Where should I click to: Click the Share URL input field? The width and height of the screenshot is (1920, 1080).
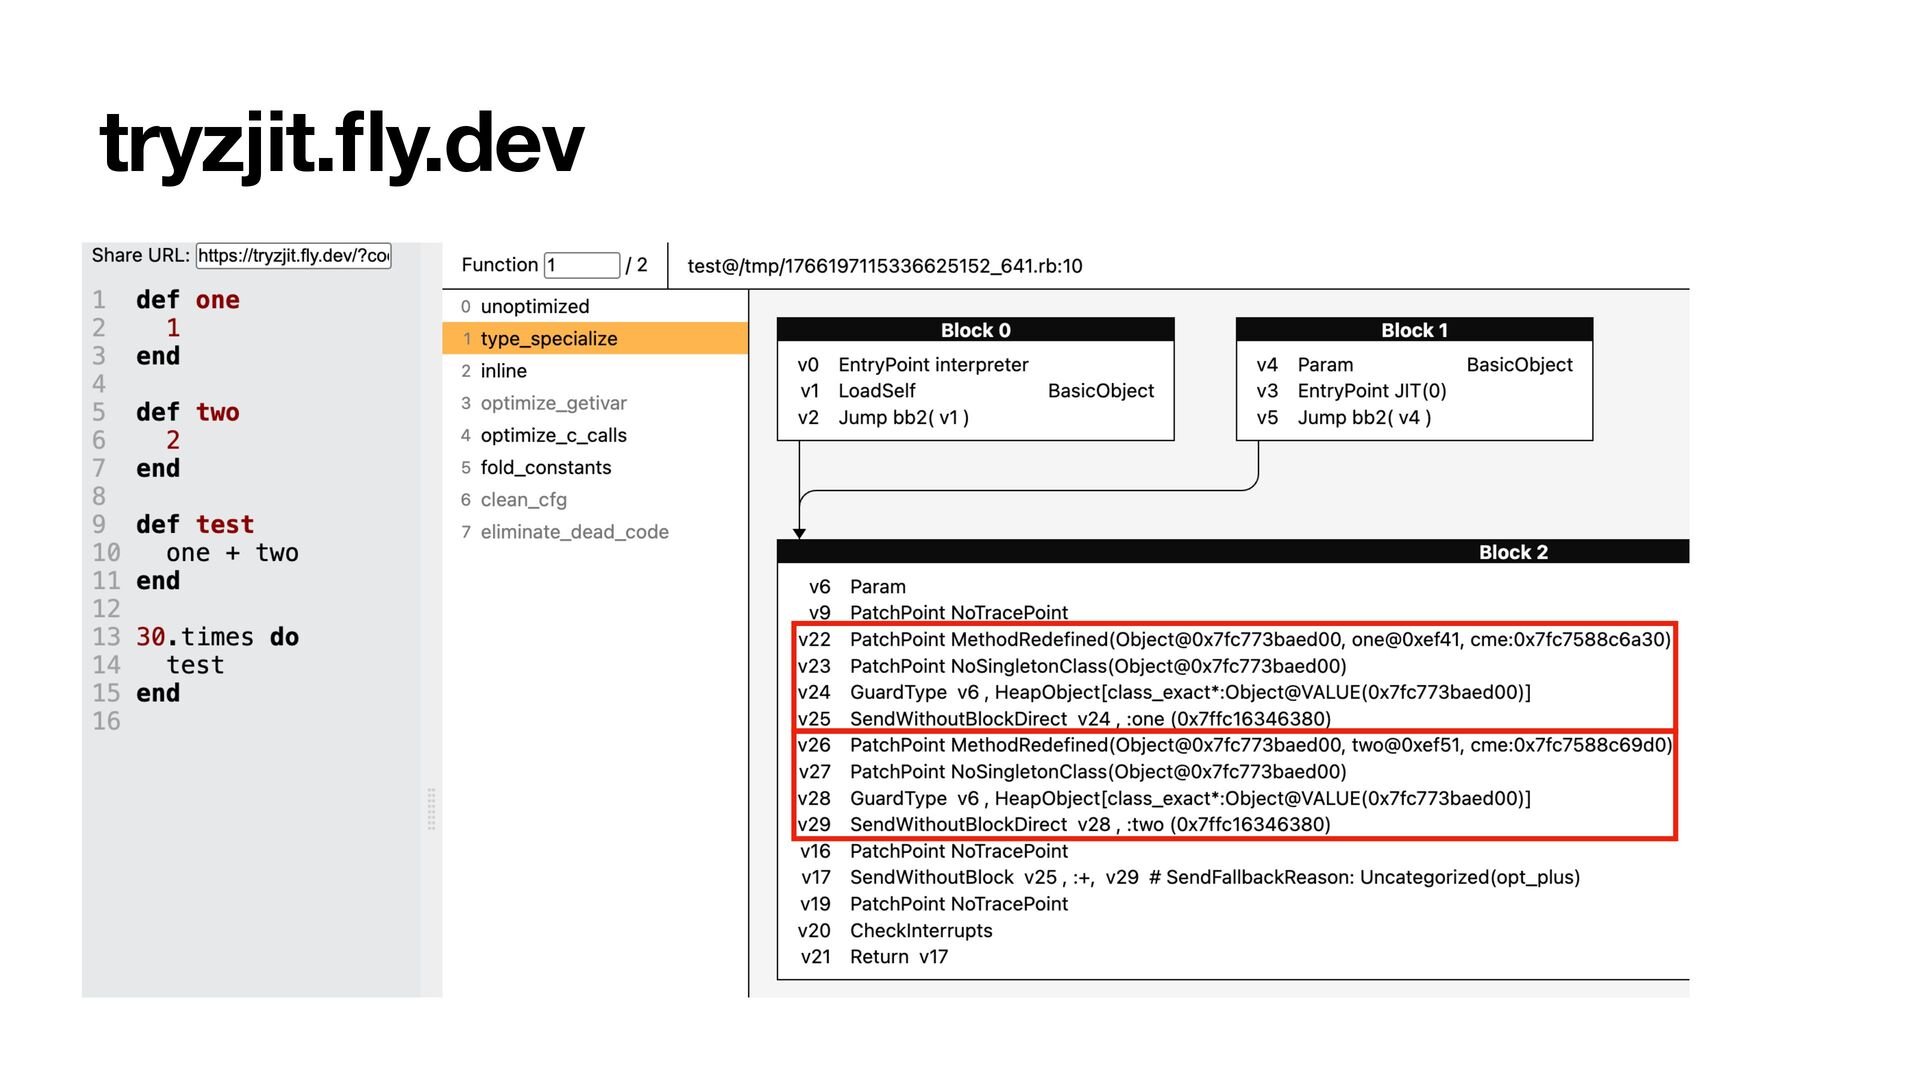tap(293, 256)
